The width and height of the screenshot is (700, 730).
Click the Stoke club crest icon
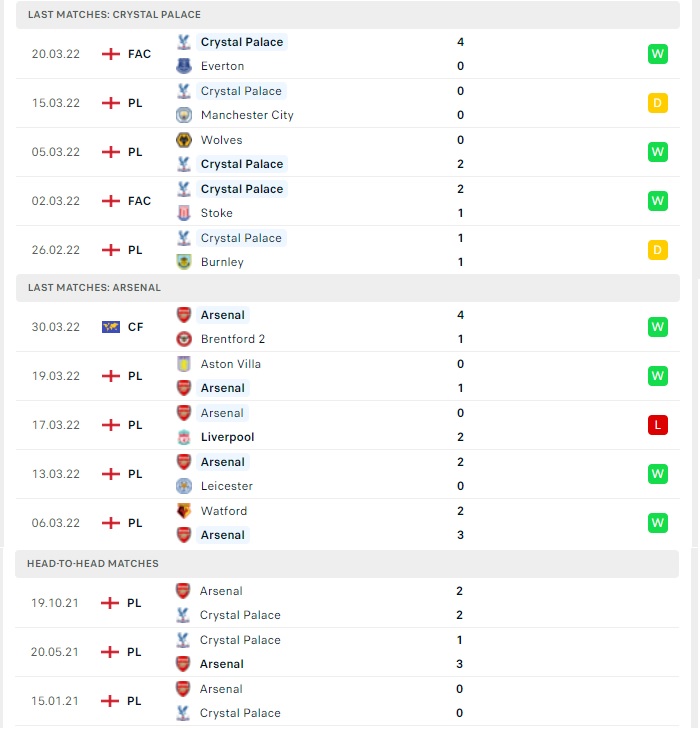coord(184,213)
